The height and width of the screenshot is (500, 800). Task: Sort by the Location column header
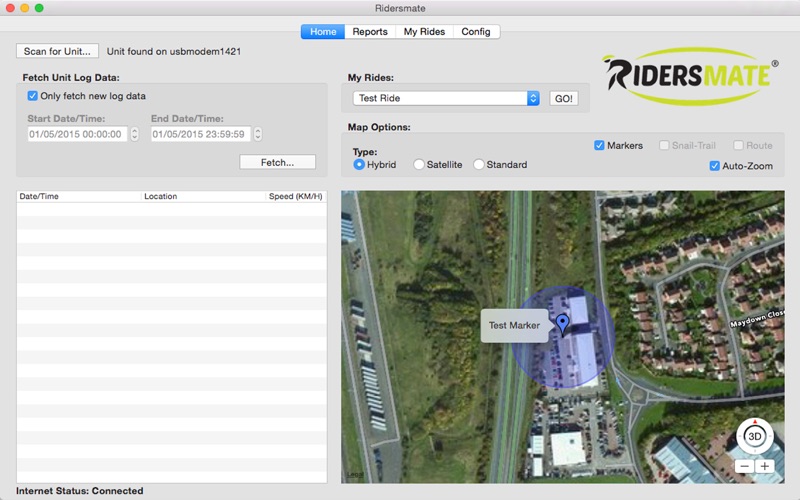[x=203, y=196]
